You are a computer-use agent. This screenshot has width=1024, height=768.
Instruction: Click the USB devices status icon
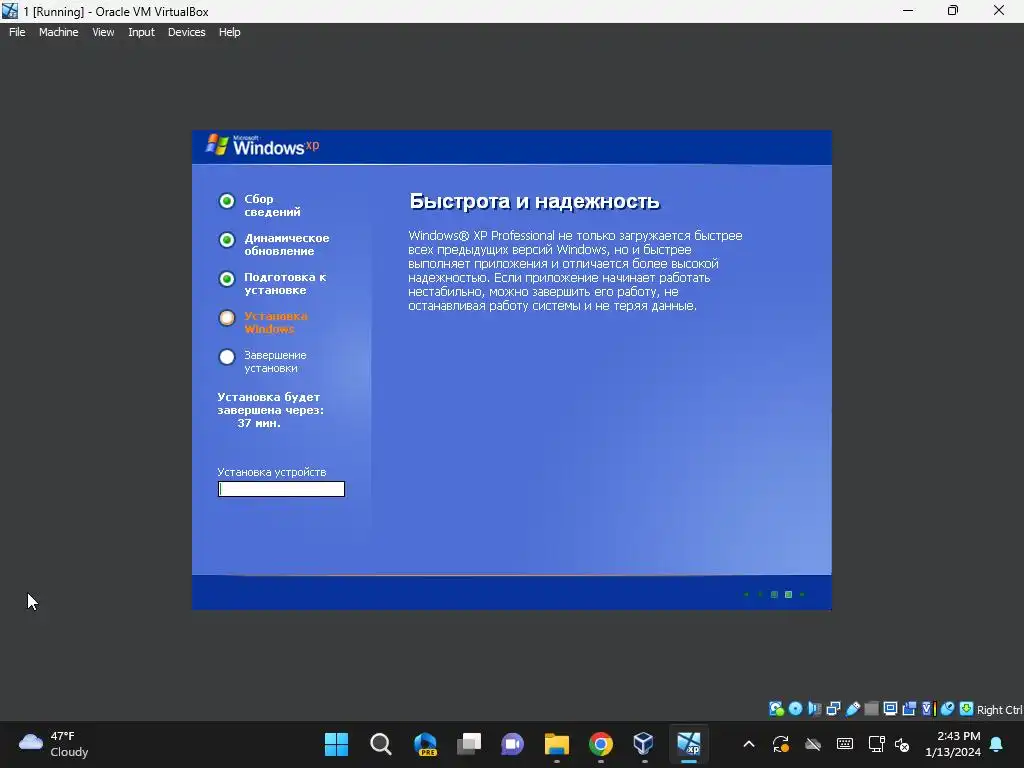(x=852, y=709)
